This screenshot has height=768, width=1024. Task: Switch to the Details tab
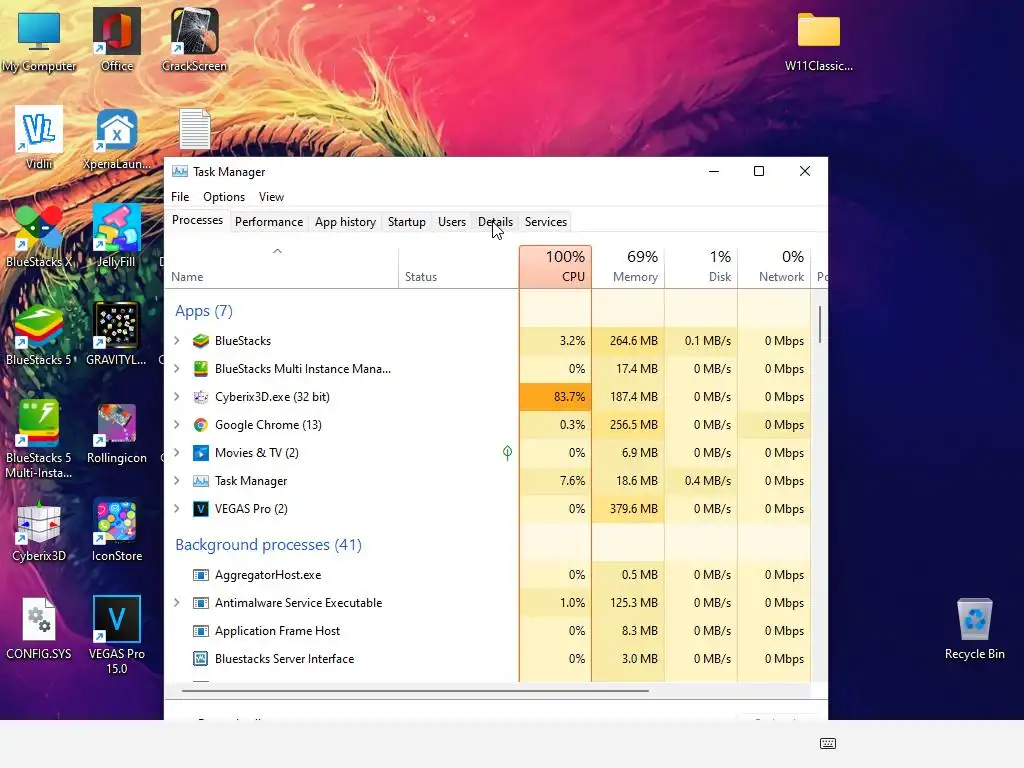pyautogui.click(x=496, y=222)
